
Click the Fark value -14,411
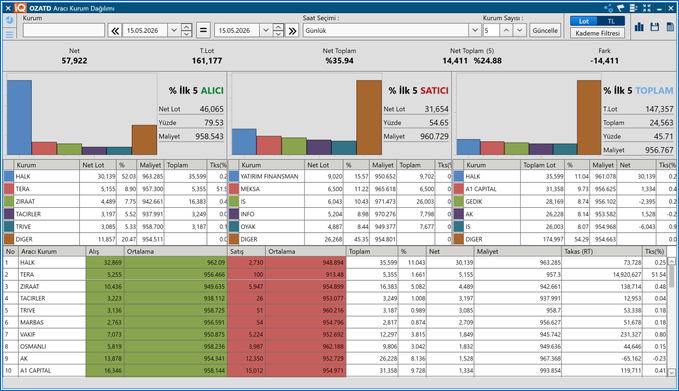pyautogui.click(x=604, y=61)
